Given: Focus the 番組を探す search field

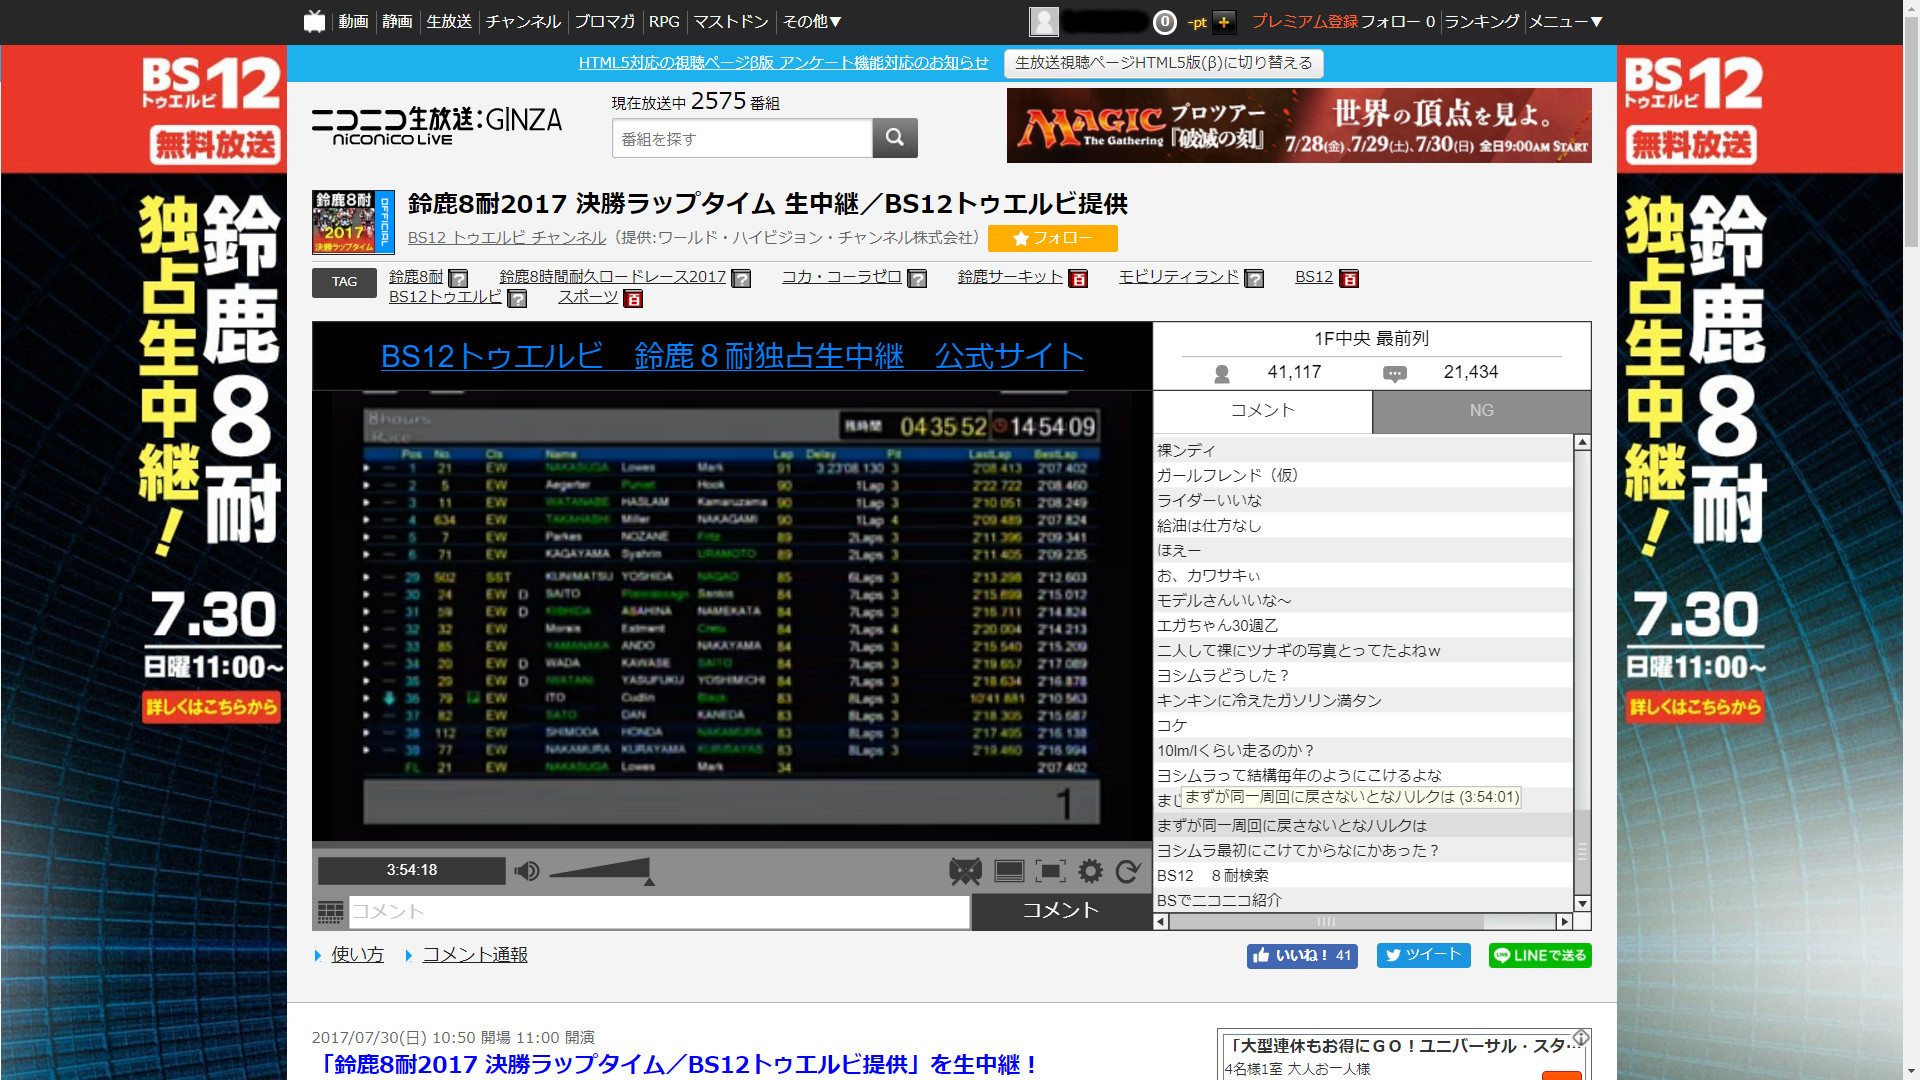Looking at the screenshot, I should click(x=741, y=138).
